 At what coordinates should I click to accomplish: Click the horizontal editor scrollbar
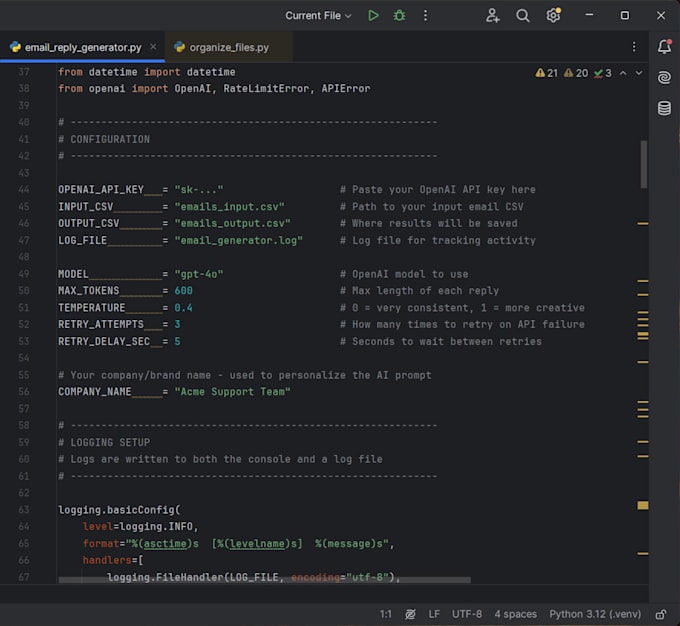264,580
